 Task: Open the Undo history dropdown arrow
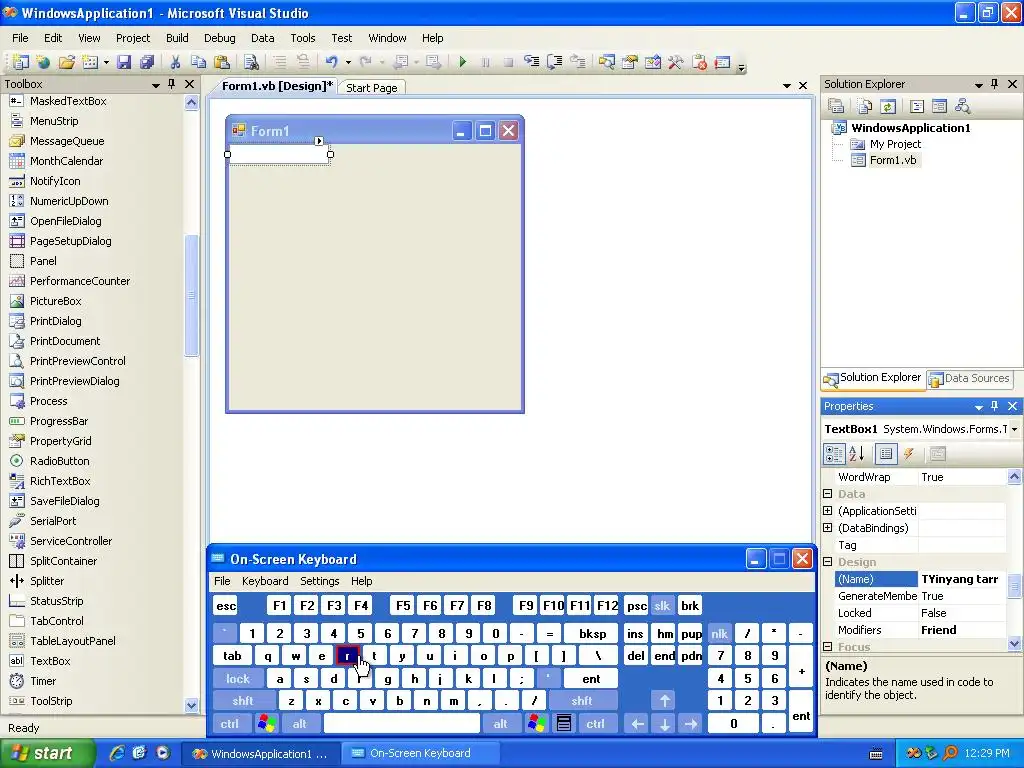(348, 63)
